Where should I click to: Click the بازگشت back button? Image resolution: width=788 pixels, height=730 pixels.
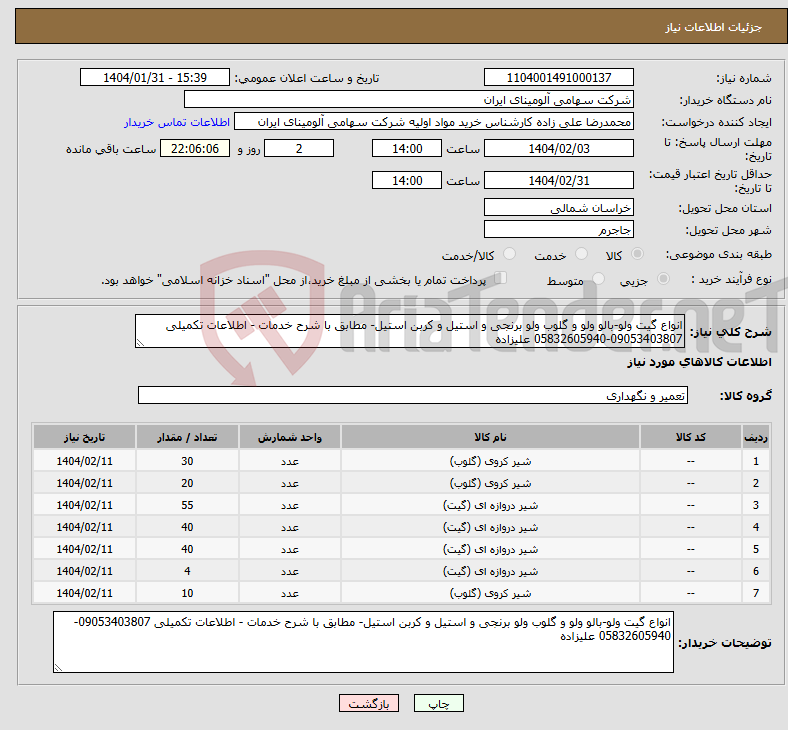click(369, 703)
